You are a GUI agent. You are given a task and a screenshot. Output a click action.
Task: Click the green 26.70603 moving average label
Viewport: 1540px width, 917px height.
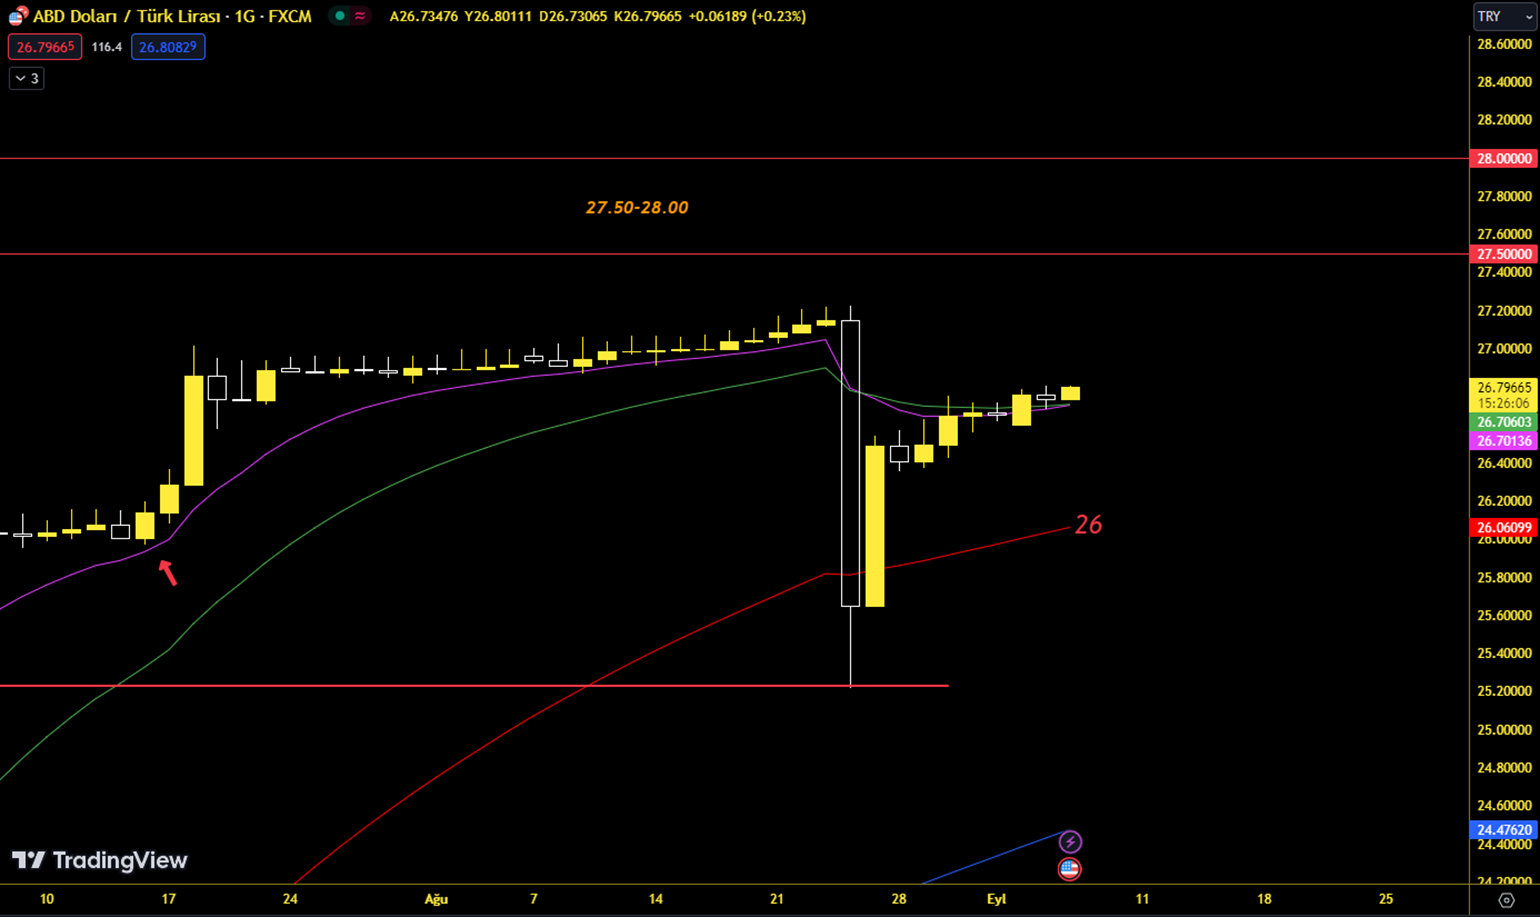1503,423
